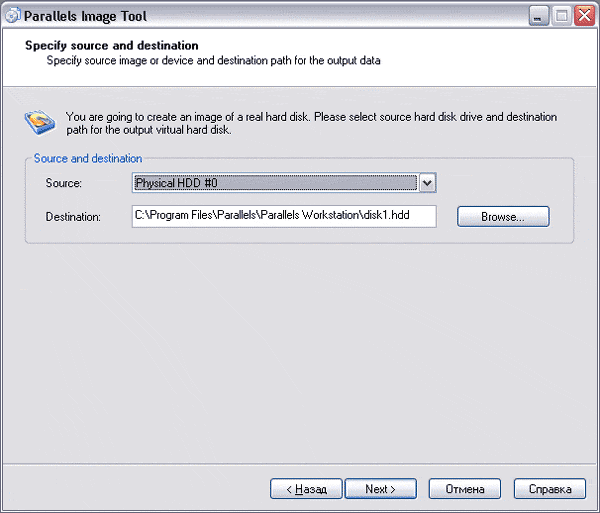Open the Browse... file dialog button

(503, 217)
